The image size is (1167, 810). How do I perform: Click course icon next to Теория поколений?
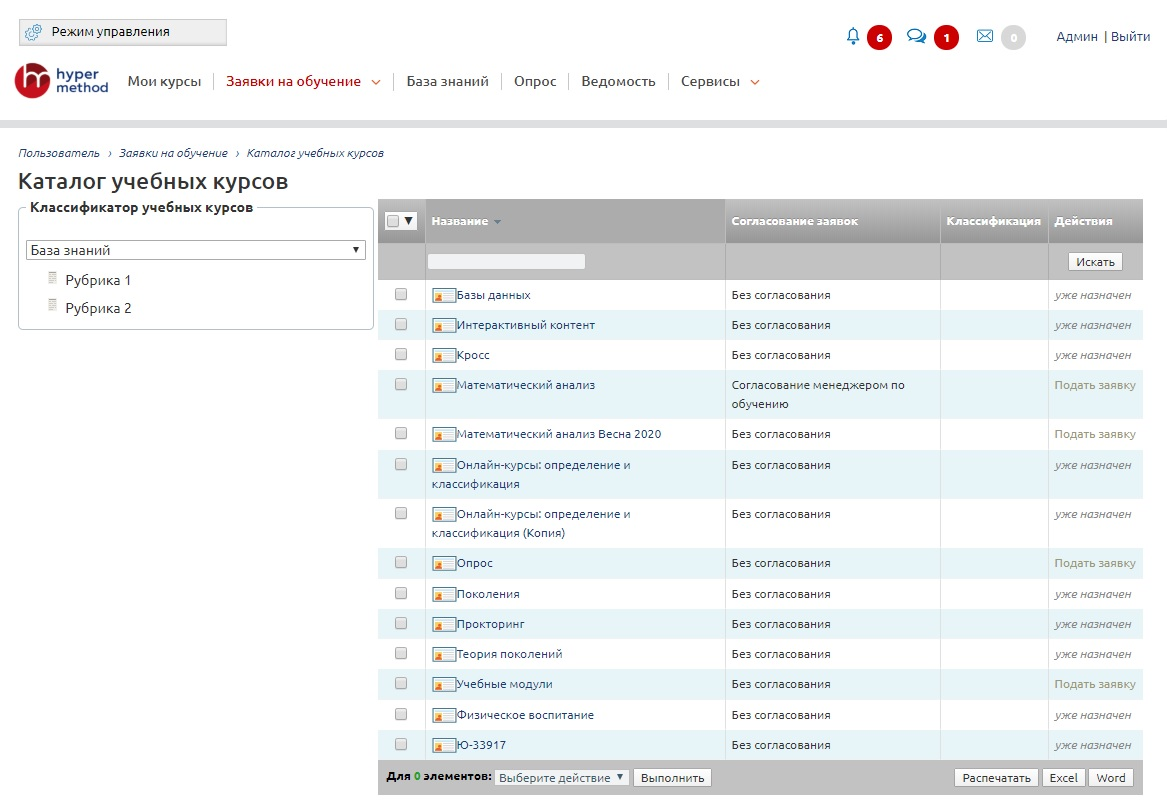(x=444, y=654)
